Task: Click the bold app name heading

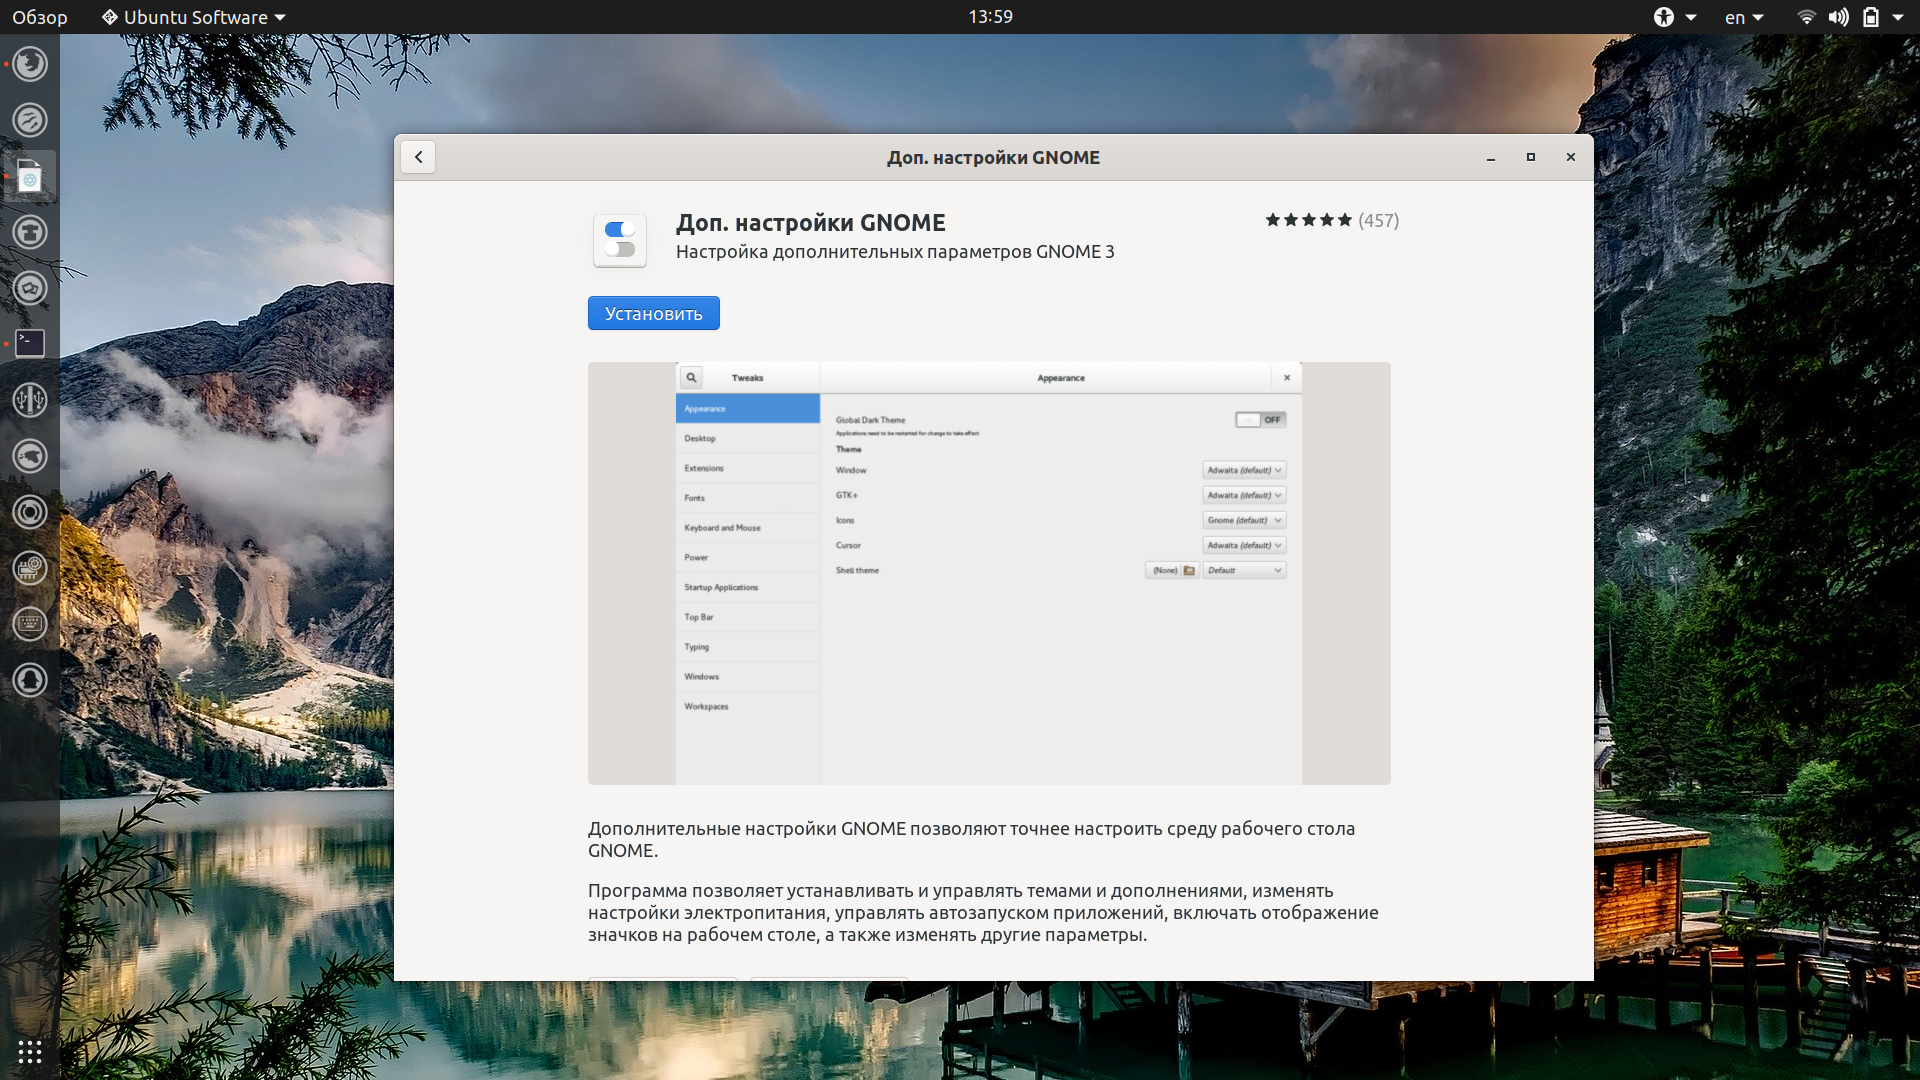Action: (811, 223)
